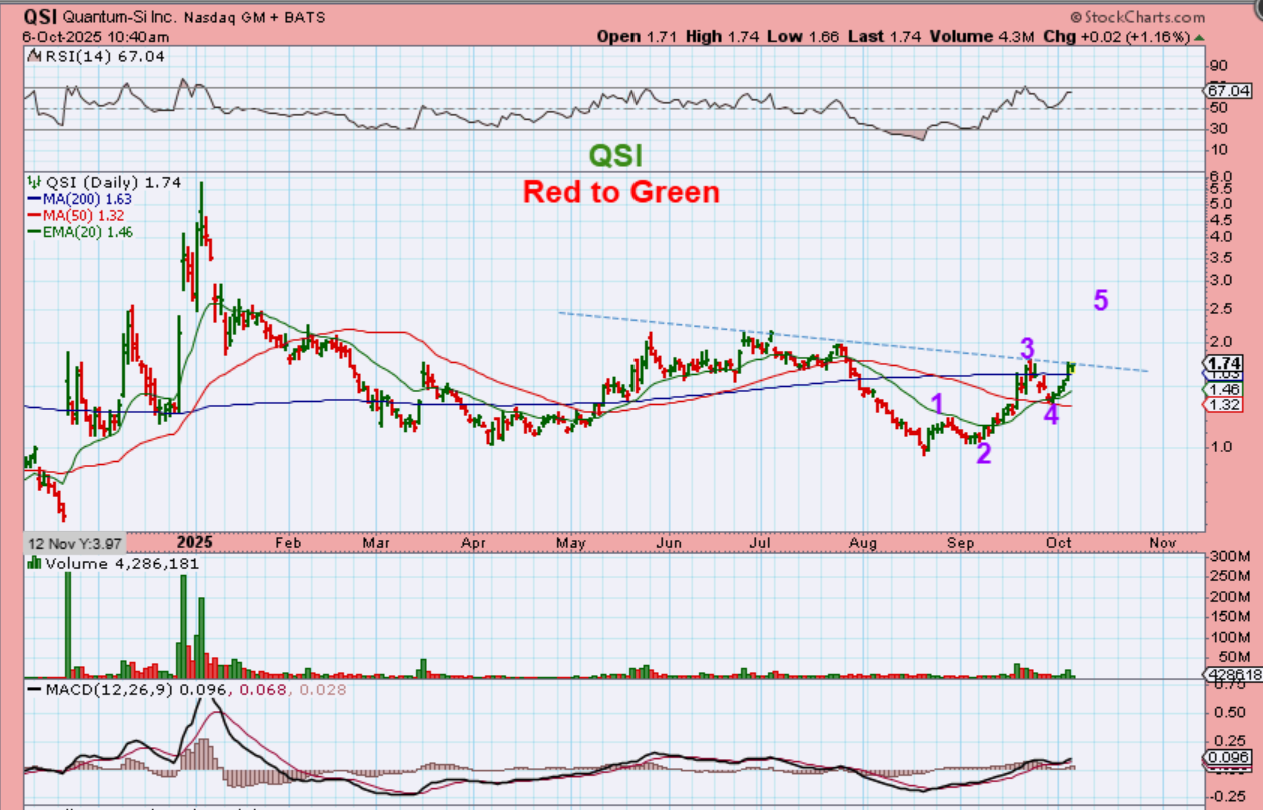
Task: Select the EMA(20) 1.46 legend entry
Action: pos(88,231)
